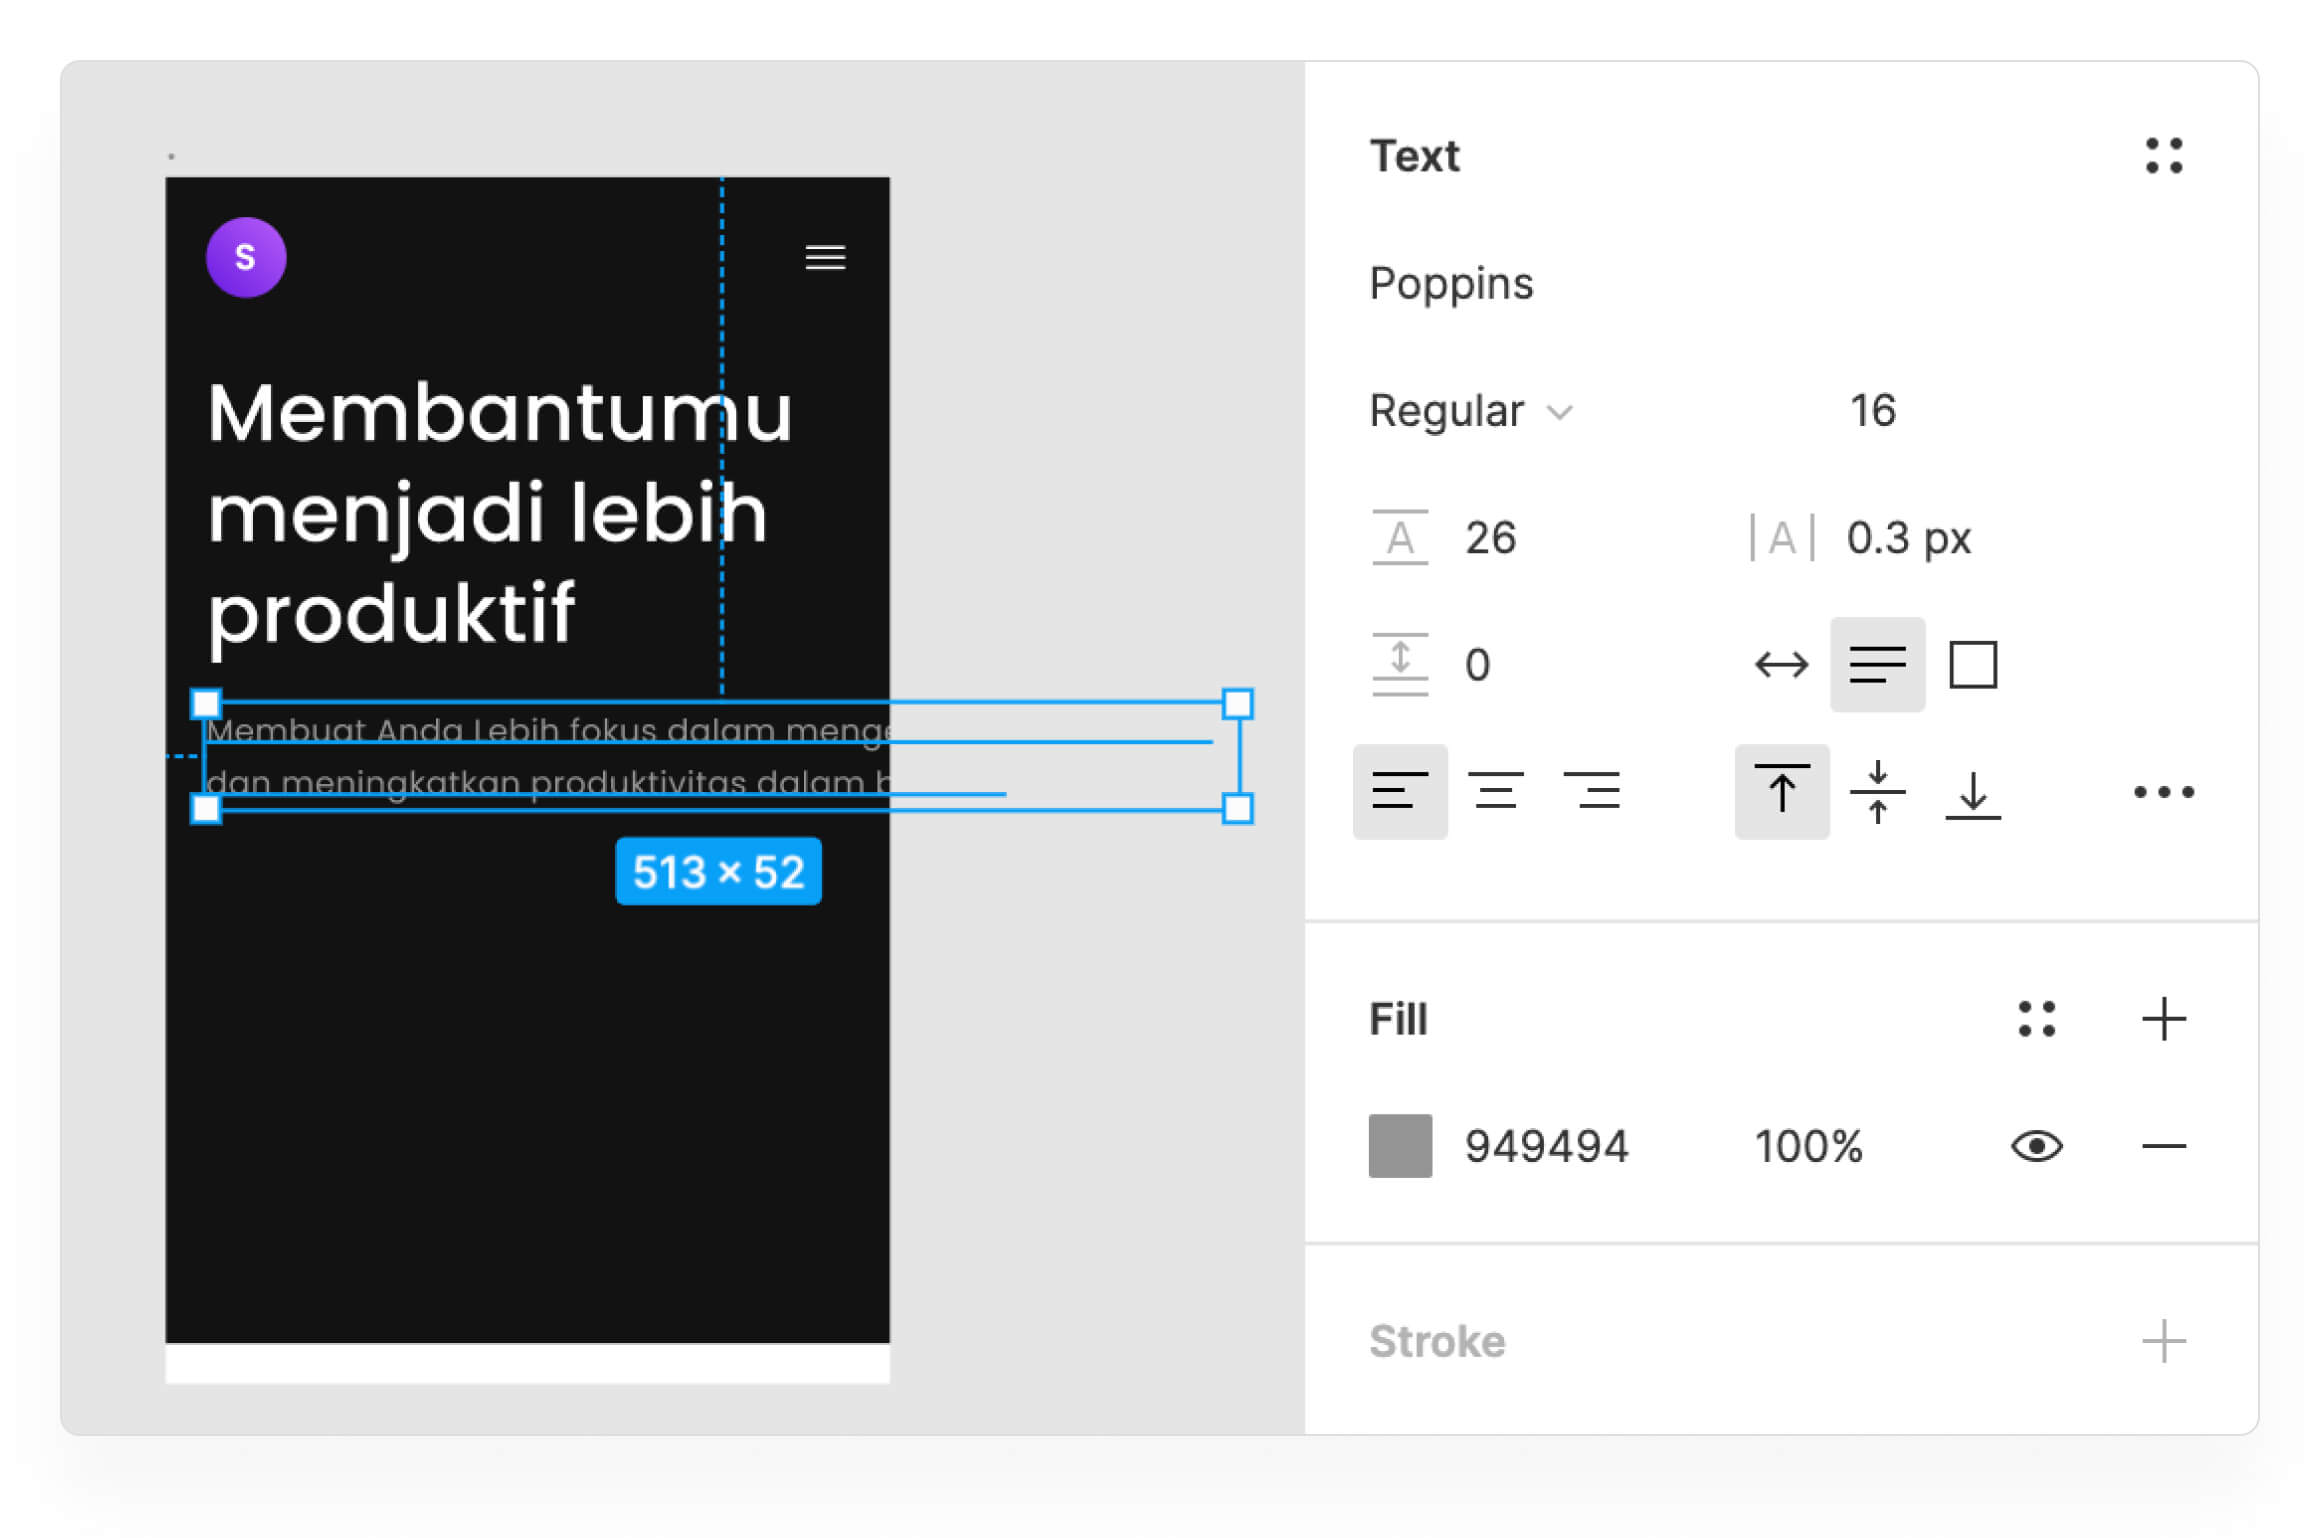This screenshot has height=1538, width=2320.
Task: Open the Regular font weight dropdown
Action: tap(1470, 411)
